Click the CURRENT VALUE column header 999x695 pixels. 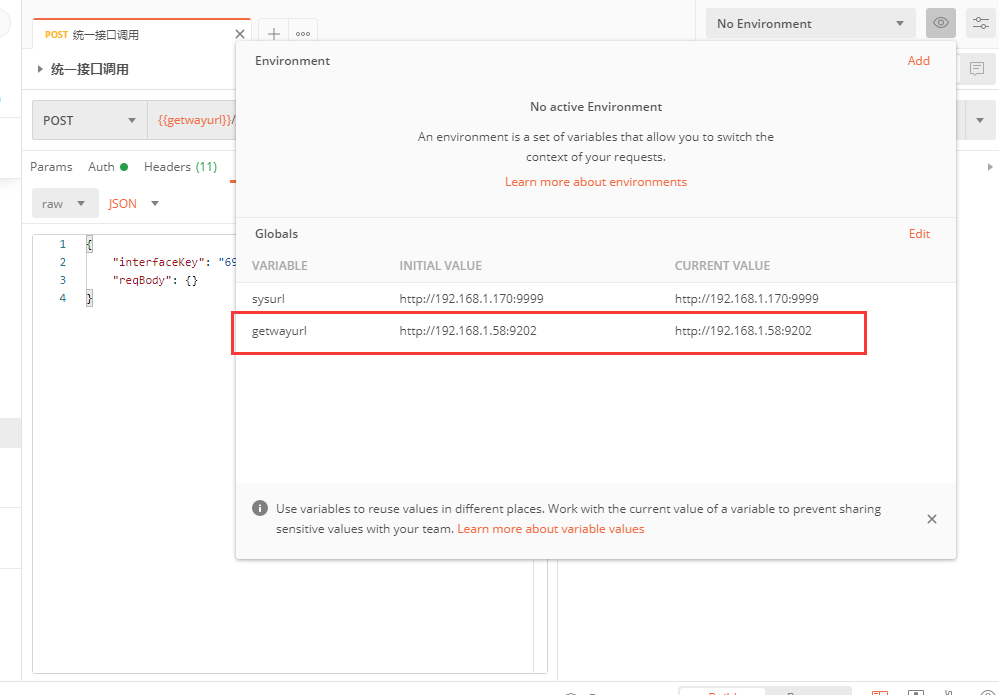tap(722, 266)
